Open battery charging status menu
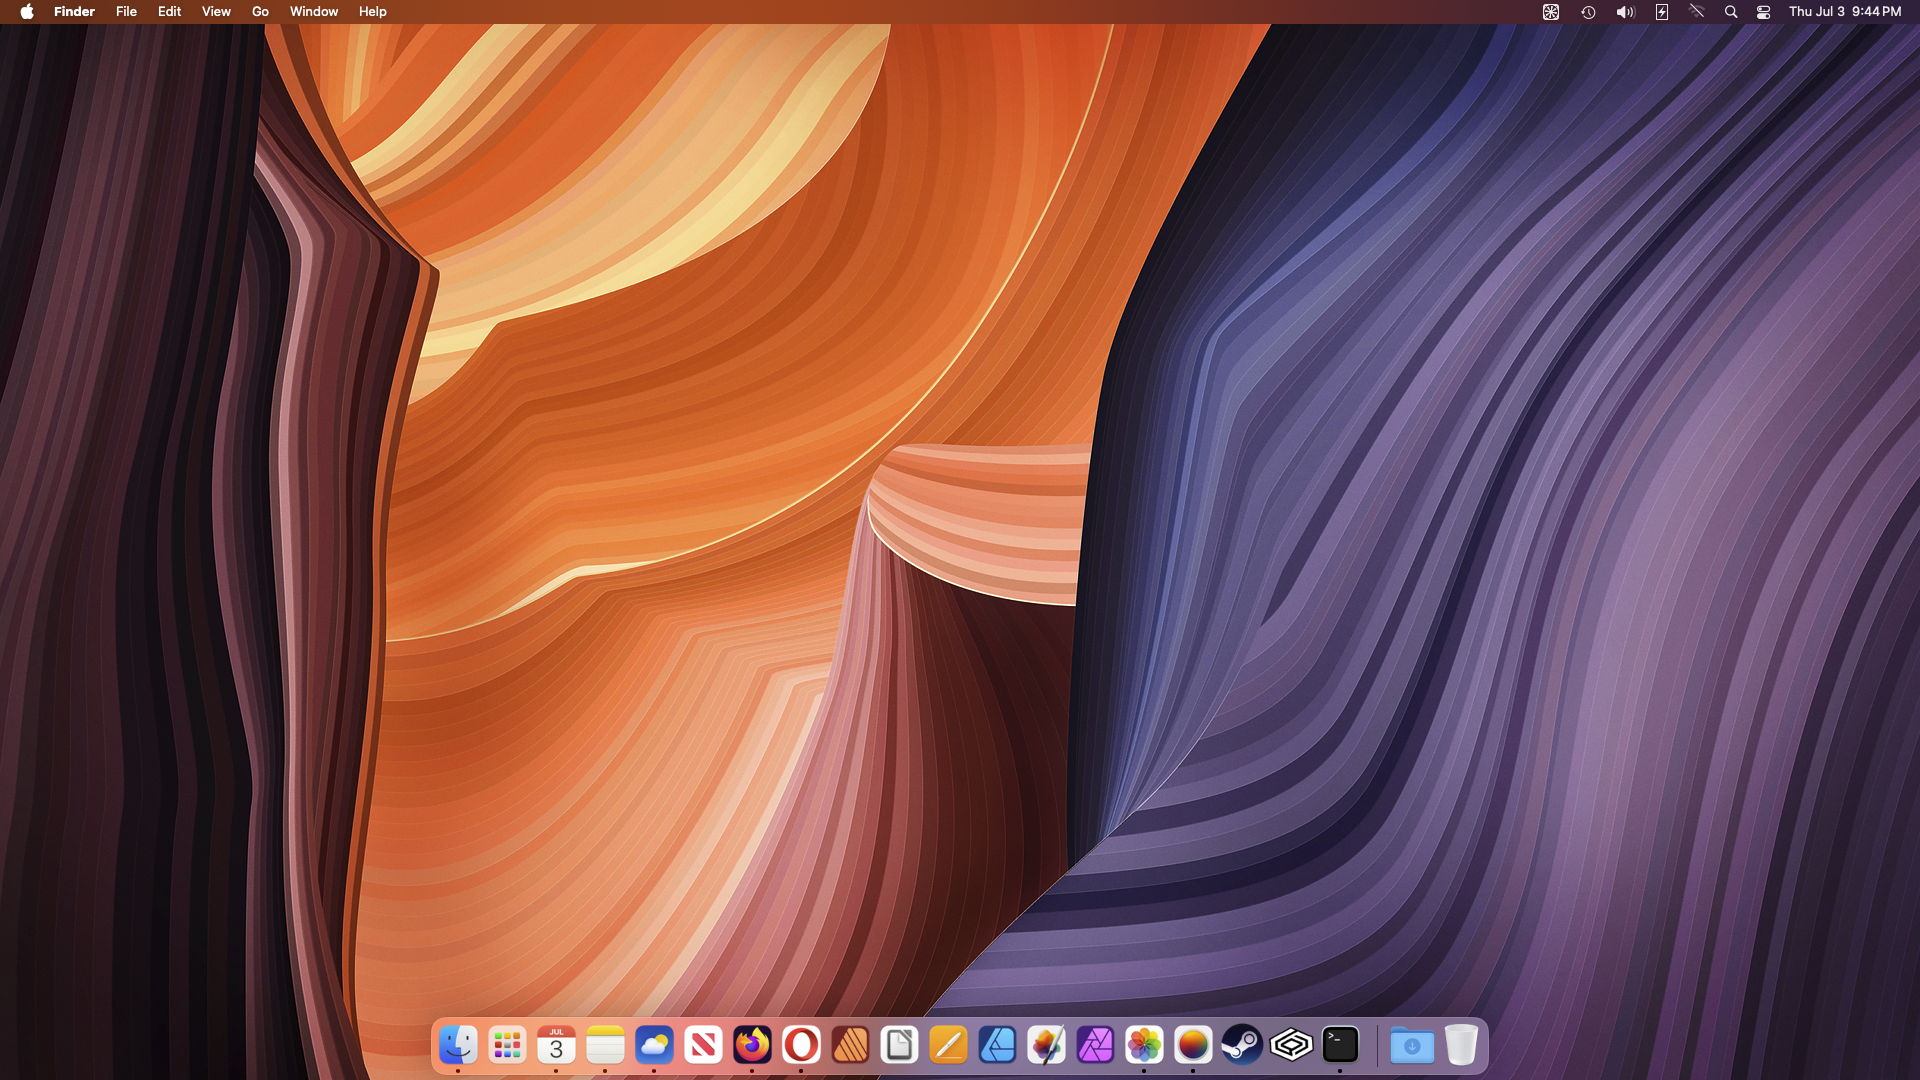The height and width of the screenshot is (1080, 1920). tap(1661, 12)
